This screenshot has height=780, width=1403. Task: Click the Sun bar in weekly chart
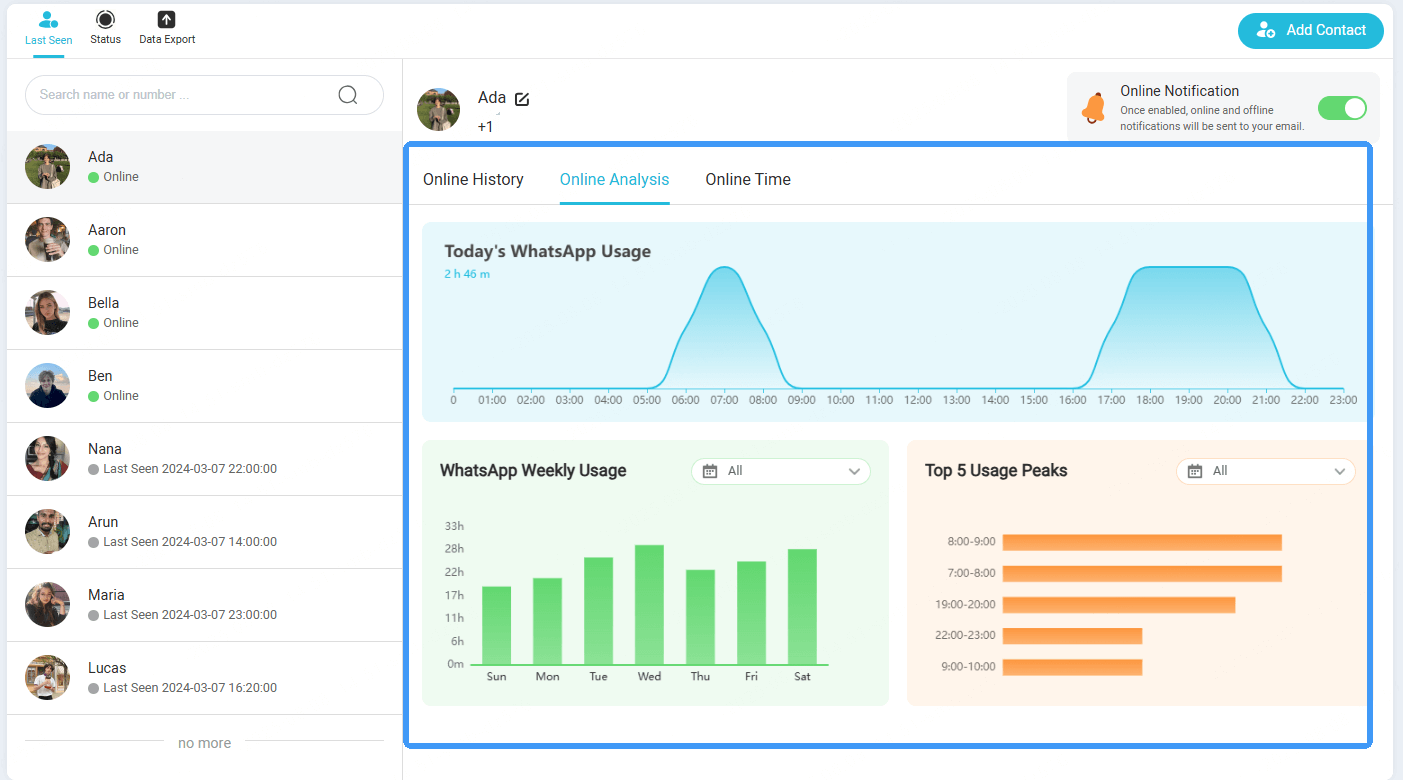coord(496,626)
